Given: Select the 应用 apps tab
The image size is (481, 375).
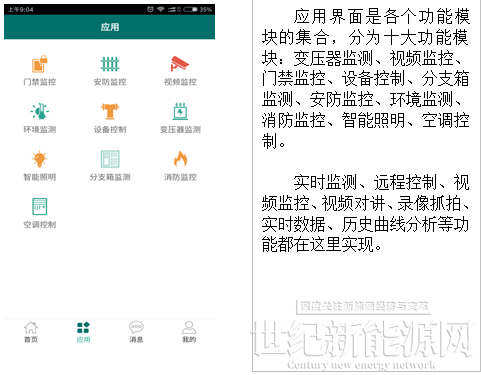Looking at the screenshot, I should click(x=83, y=332).
